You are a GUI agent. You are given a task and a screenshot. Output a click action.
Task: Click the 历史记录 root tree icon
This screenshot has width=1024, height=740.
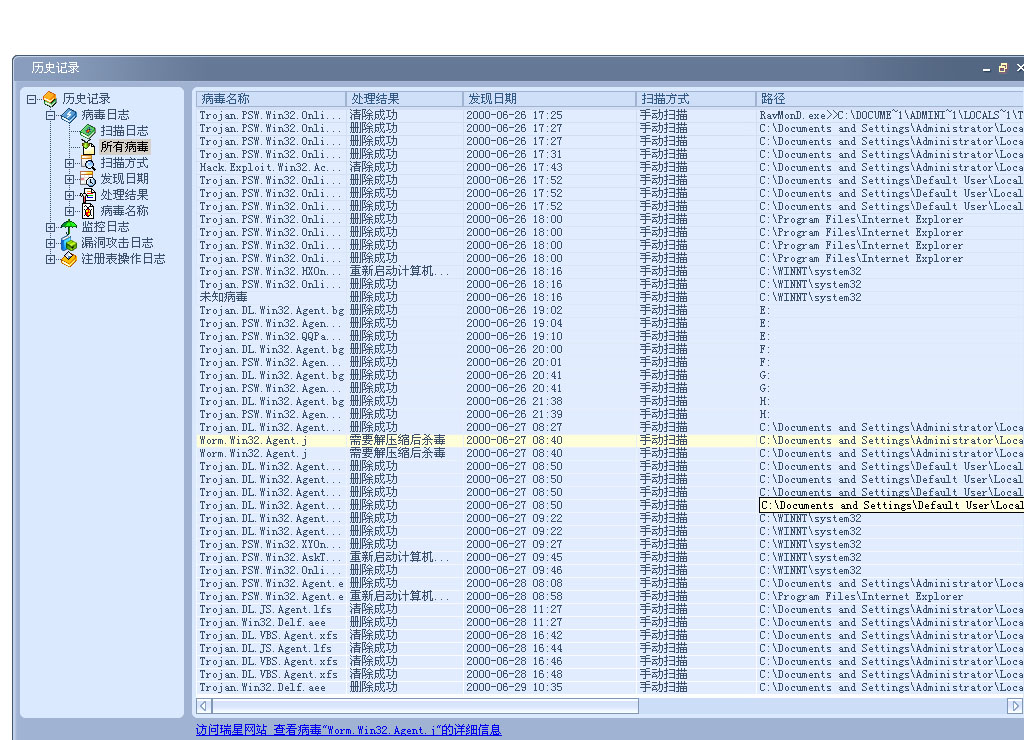coord(50,99)
